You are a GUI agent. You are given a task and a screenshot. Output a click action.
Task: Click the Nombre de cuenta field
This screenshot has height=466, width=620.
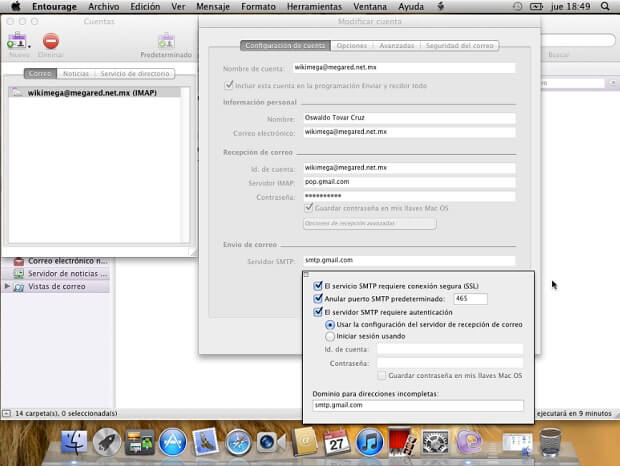(404, 68)
